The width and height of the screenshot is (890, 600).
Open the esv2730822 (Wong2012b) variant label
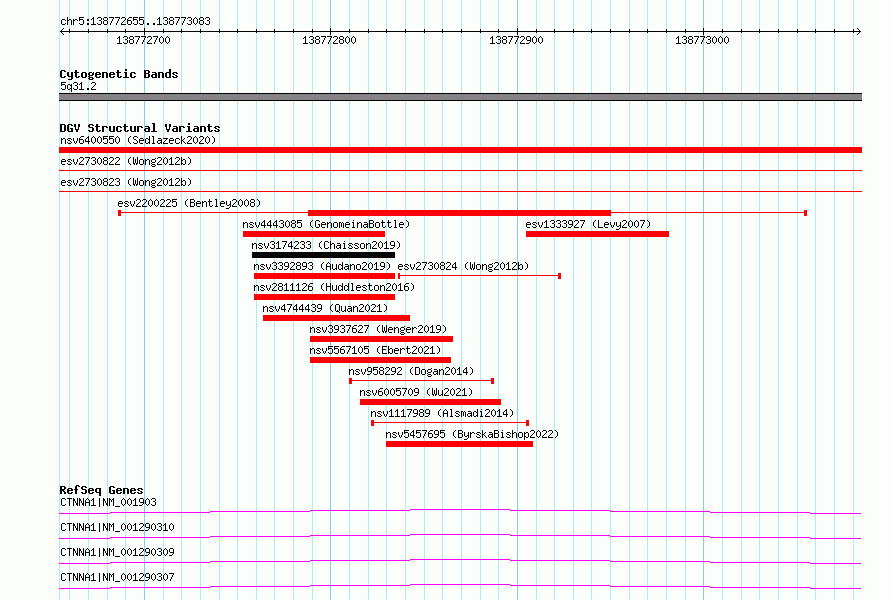[126, 161]
